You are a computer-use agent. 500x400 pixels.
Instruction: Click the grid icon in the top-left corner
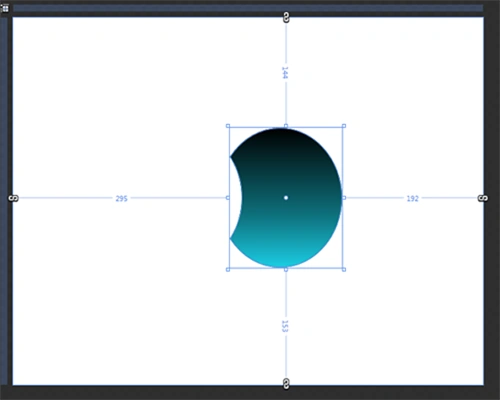pyautogui.click(x=5, y=8)
